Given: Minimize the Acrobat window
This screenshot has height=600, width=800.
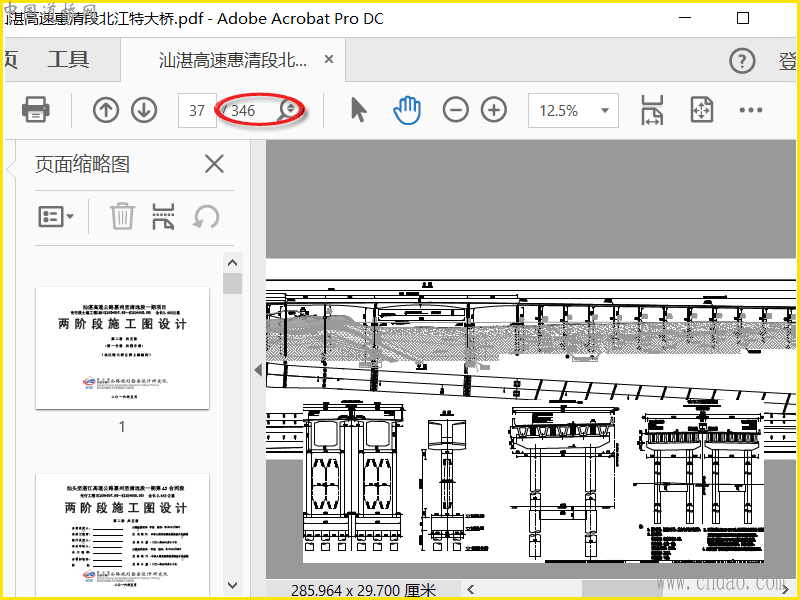Looking at the screenshot, I should 685,18.
